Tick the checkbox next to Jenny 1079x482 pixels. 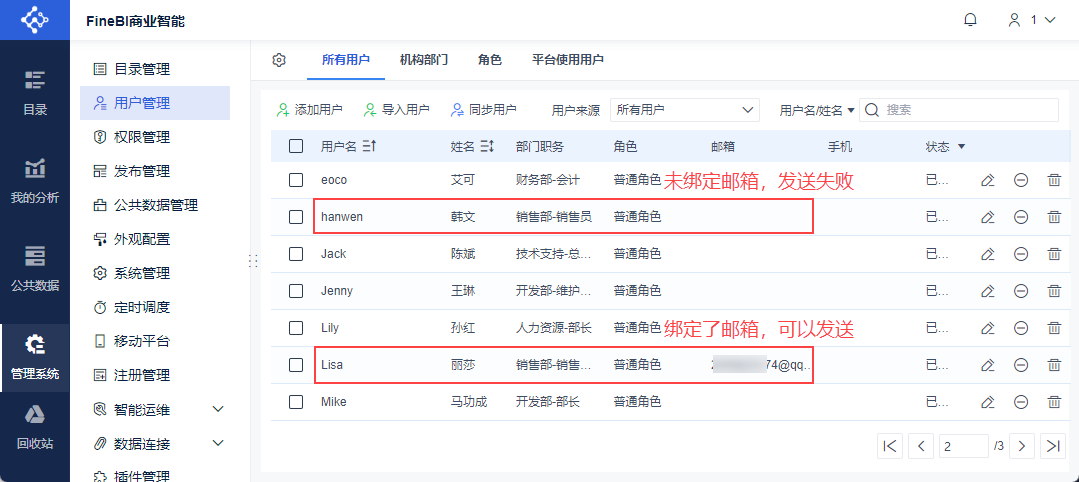296,291
